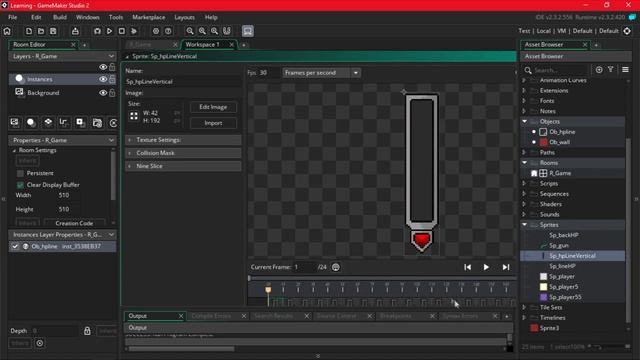Hide the Background layer
640x360 pixels.
pos(103,93)
